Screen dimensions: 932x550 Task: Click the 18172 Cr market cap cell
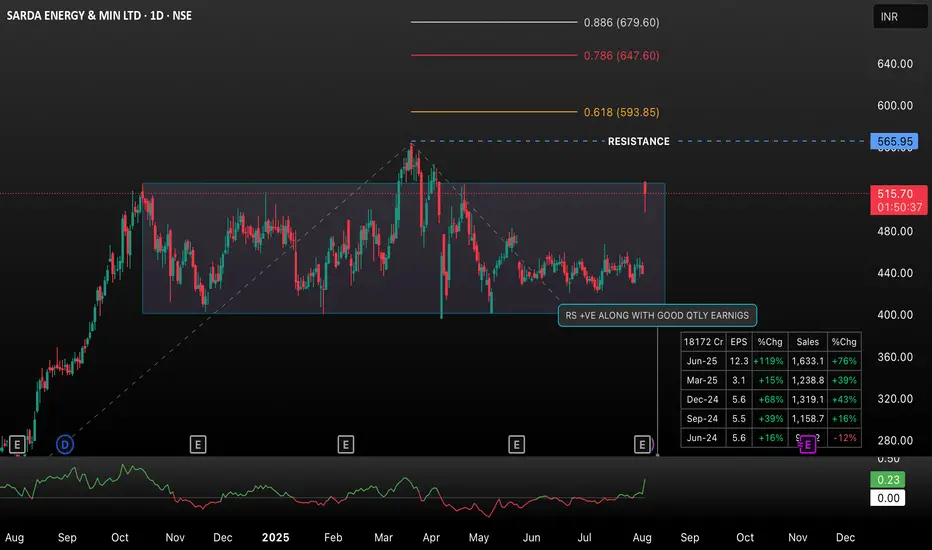[703, 342]
